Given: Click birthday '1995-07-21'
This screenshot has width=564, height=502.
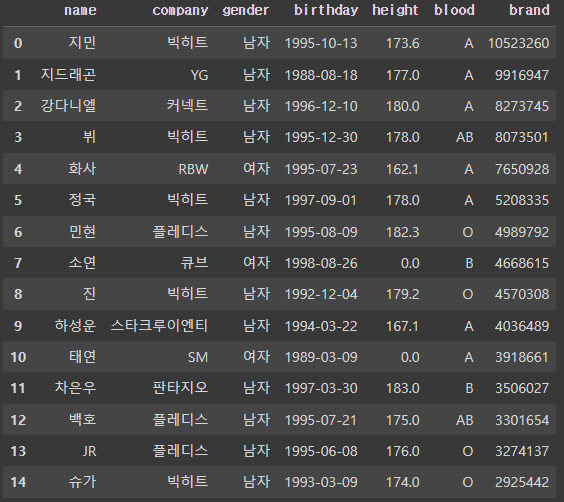Looking at the screenshot, I should (321, 420).
